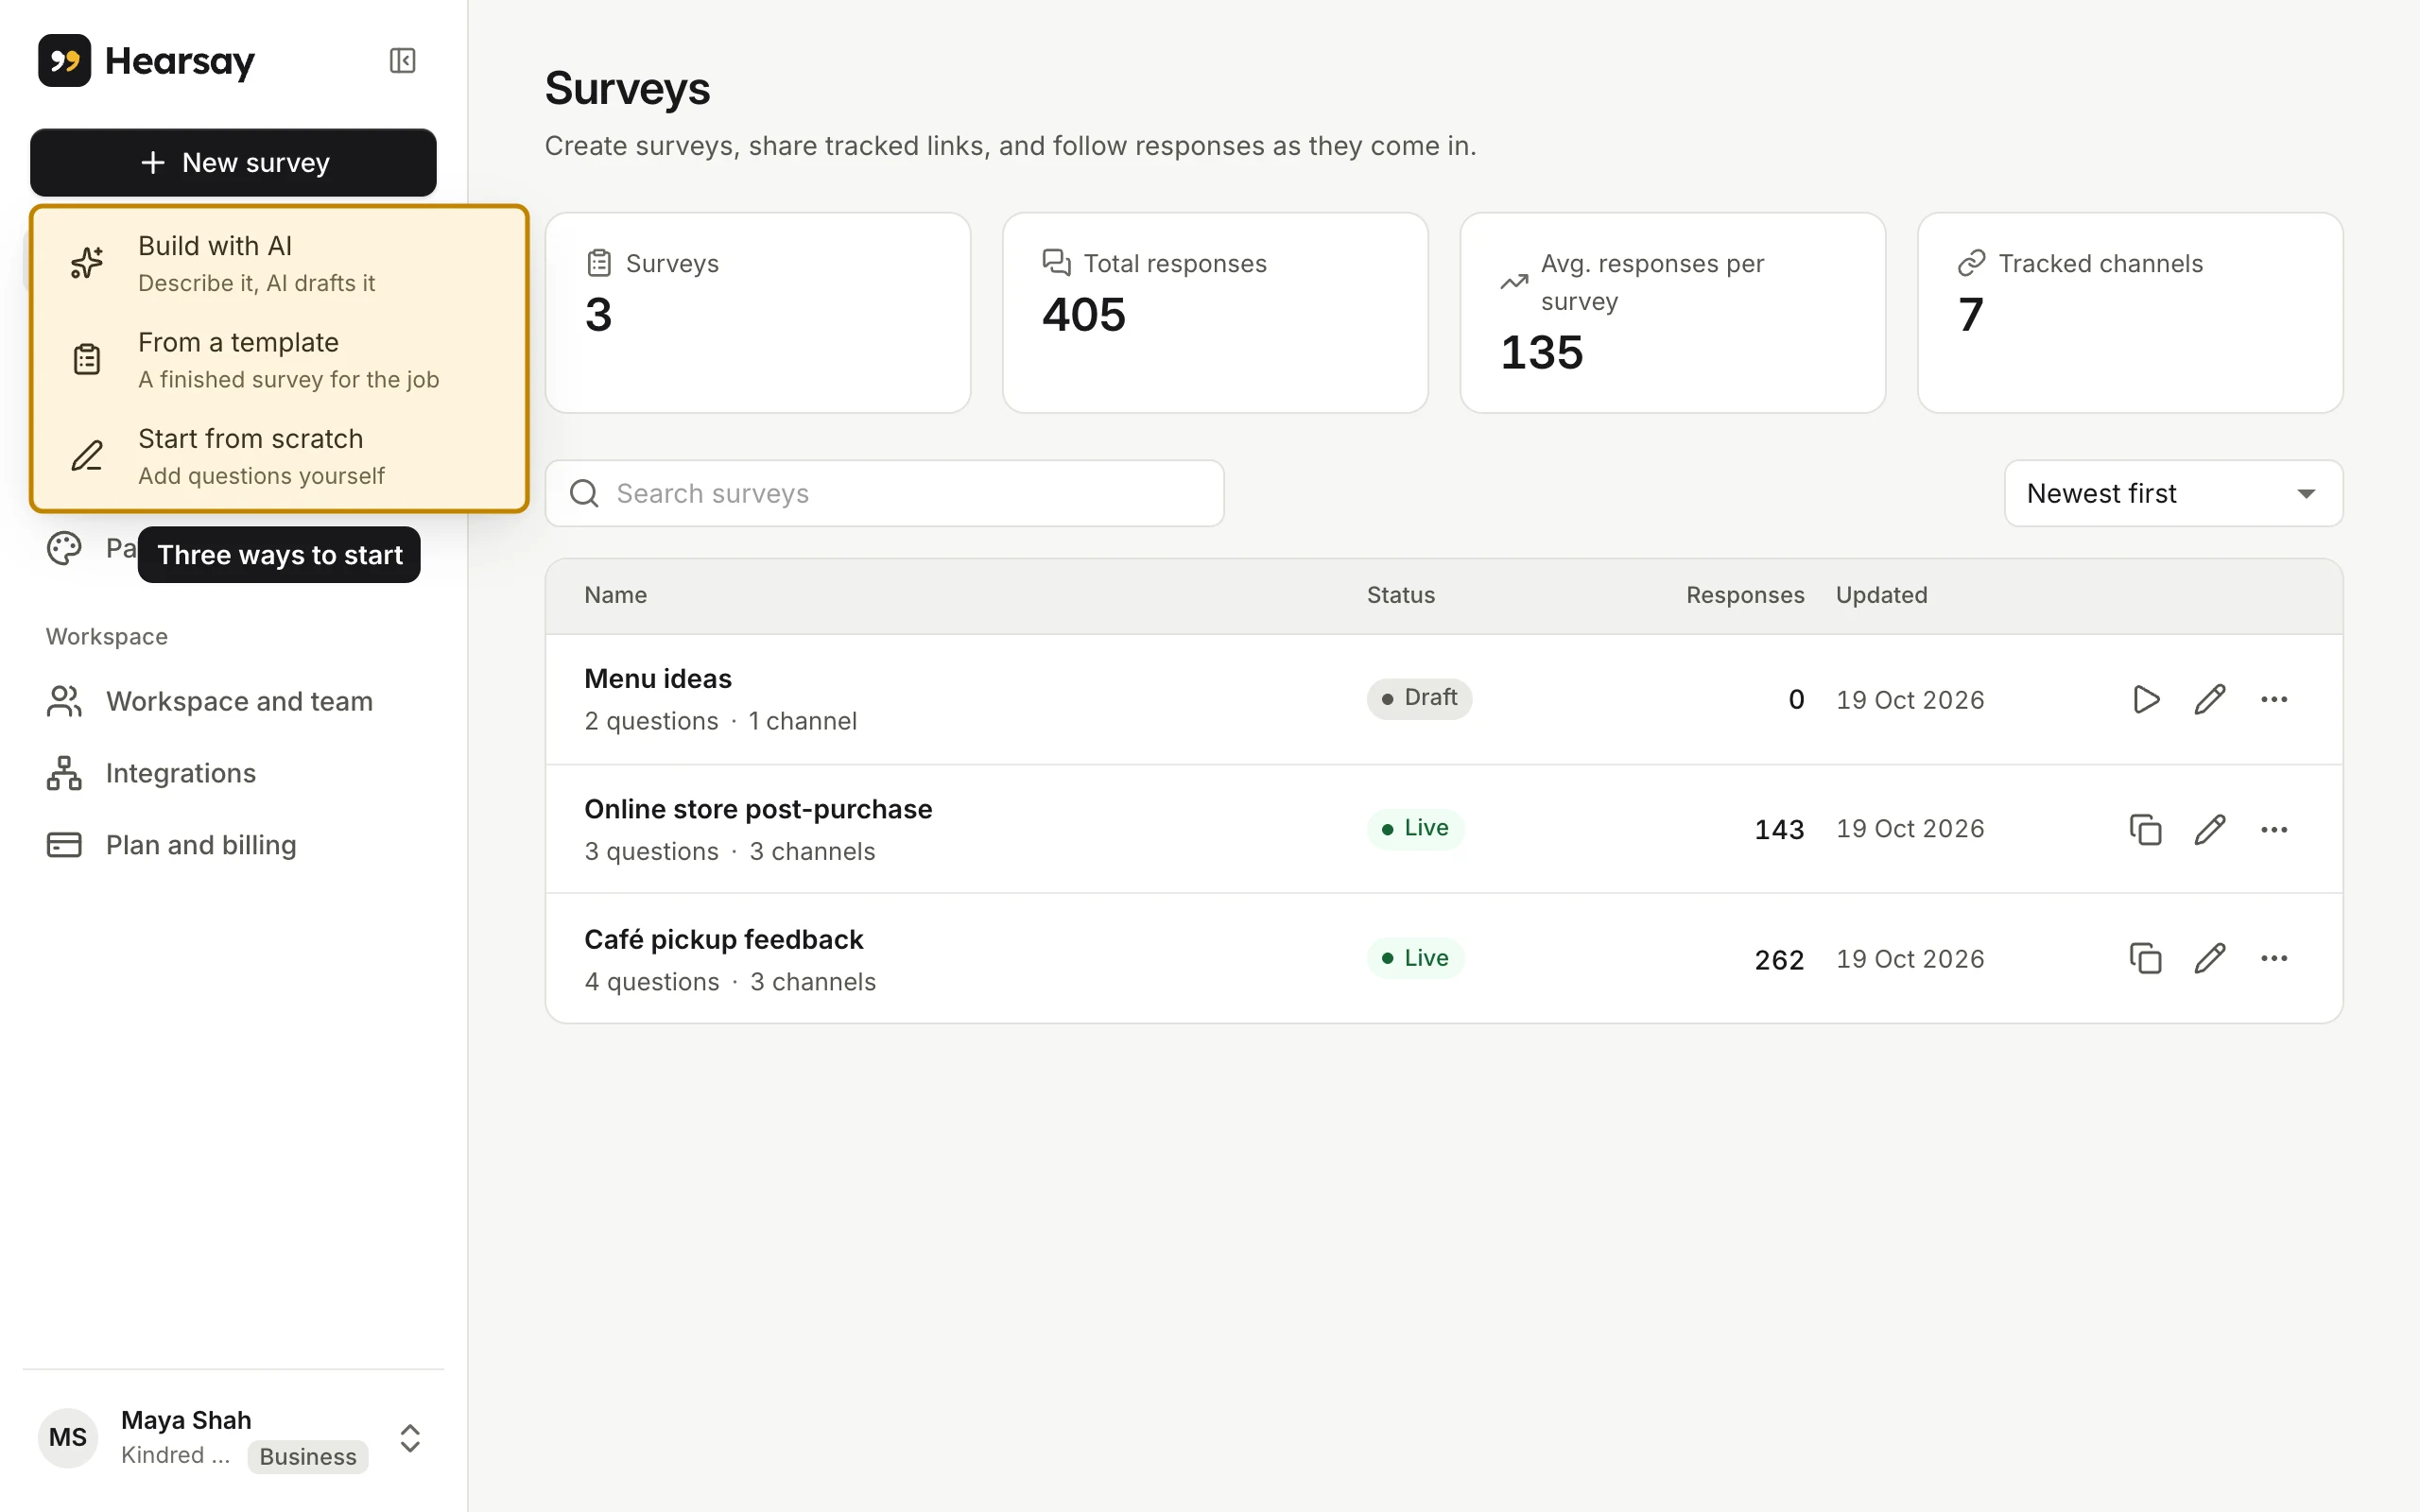Edit Menu ideas with the pencil icon

point(2210,699)
